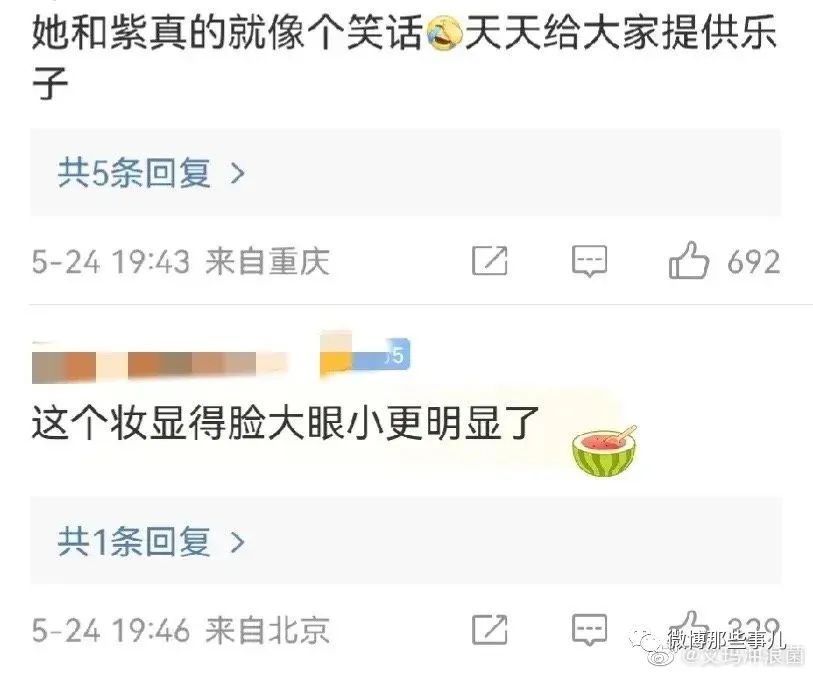Screen dimensions: 813x676
Task: Expand replies via chevron beside 共5条回复
Action: click(x=237, y=173)
